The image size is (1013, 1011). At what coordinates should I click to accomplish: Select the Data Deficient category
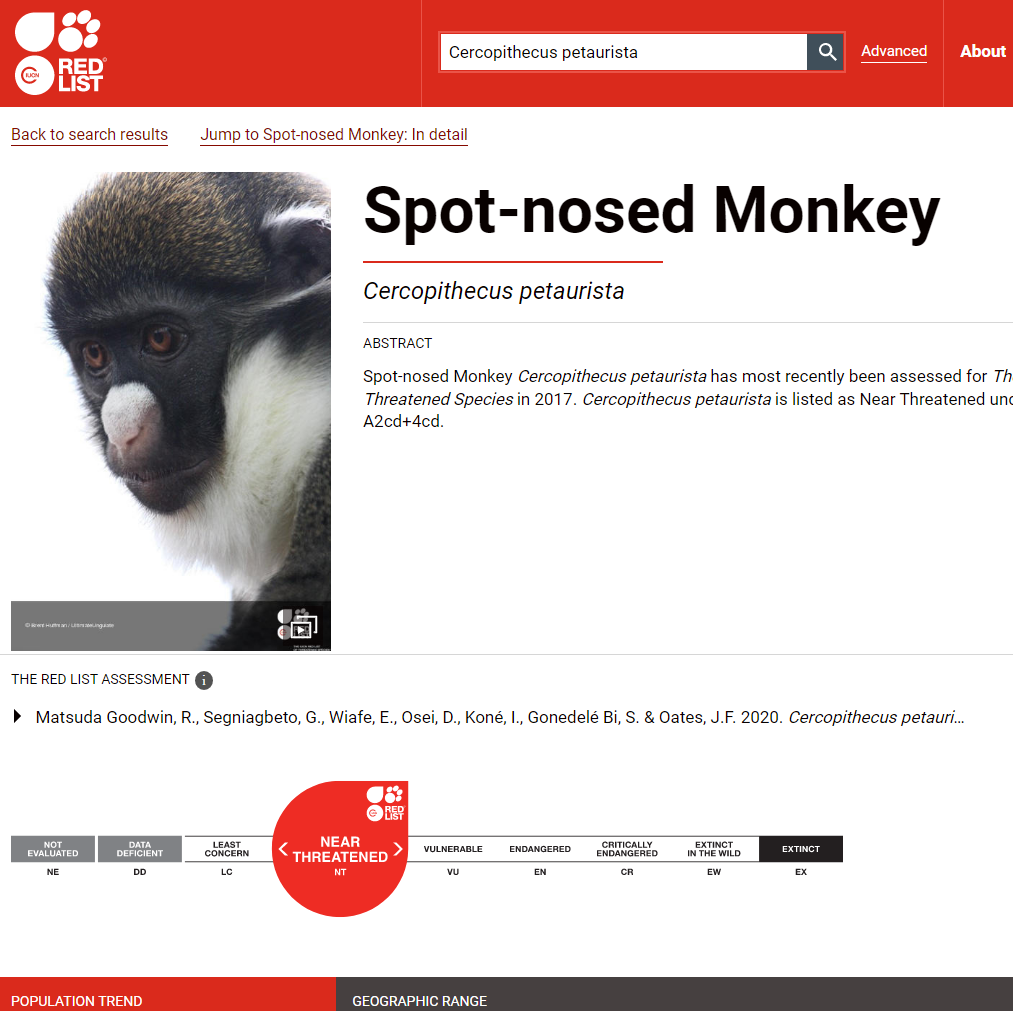140,849
